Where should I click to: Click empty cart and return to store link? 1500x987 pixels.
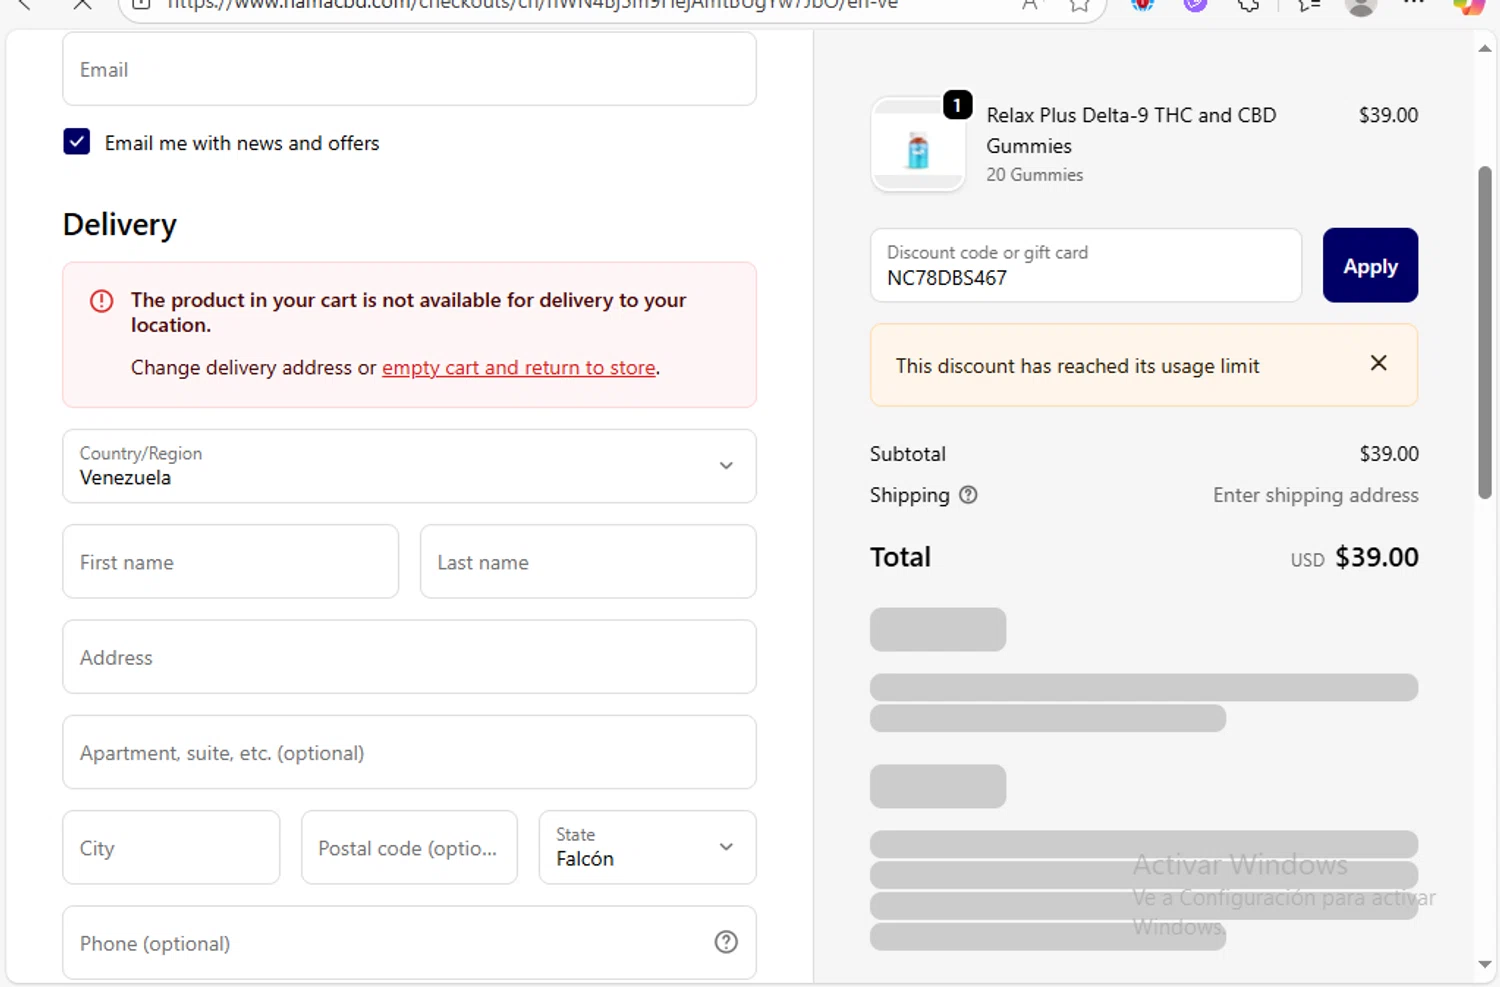point(518,368)
